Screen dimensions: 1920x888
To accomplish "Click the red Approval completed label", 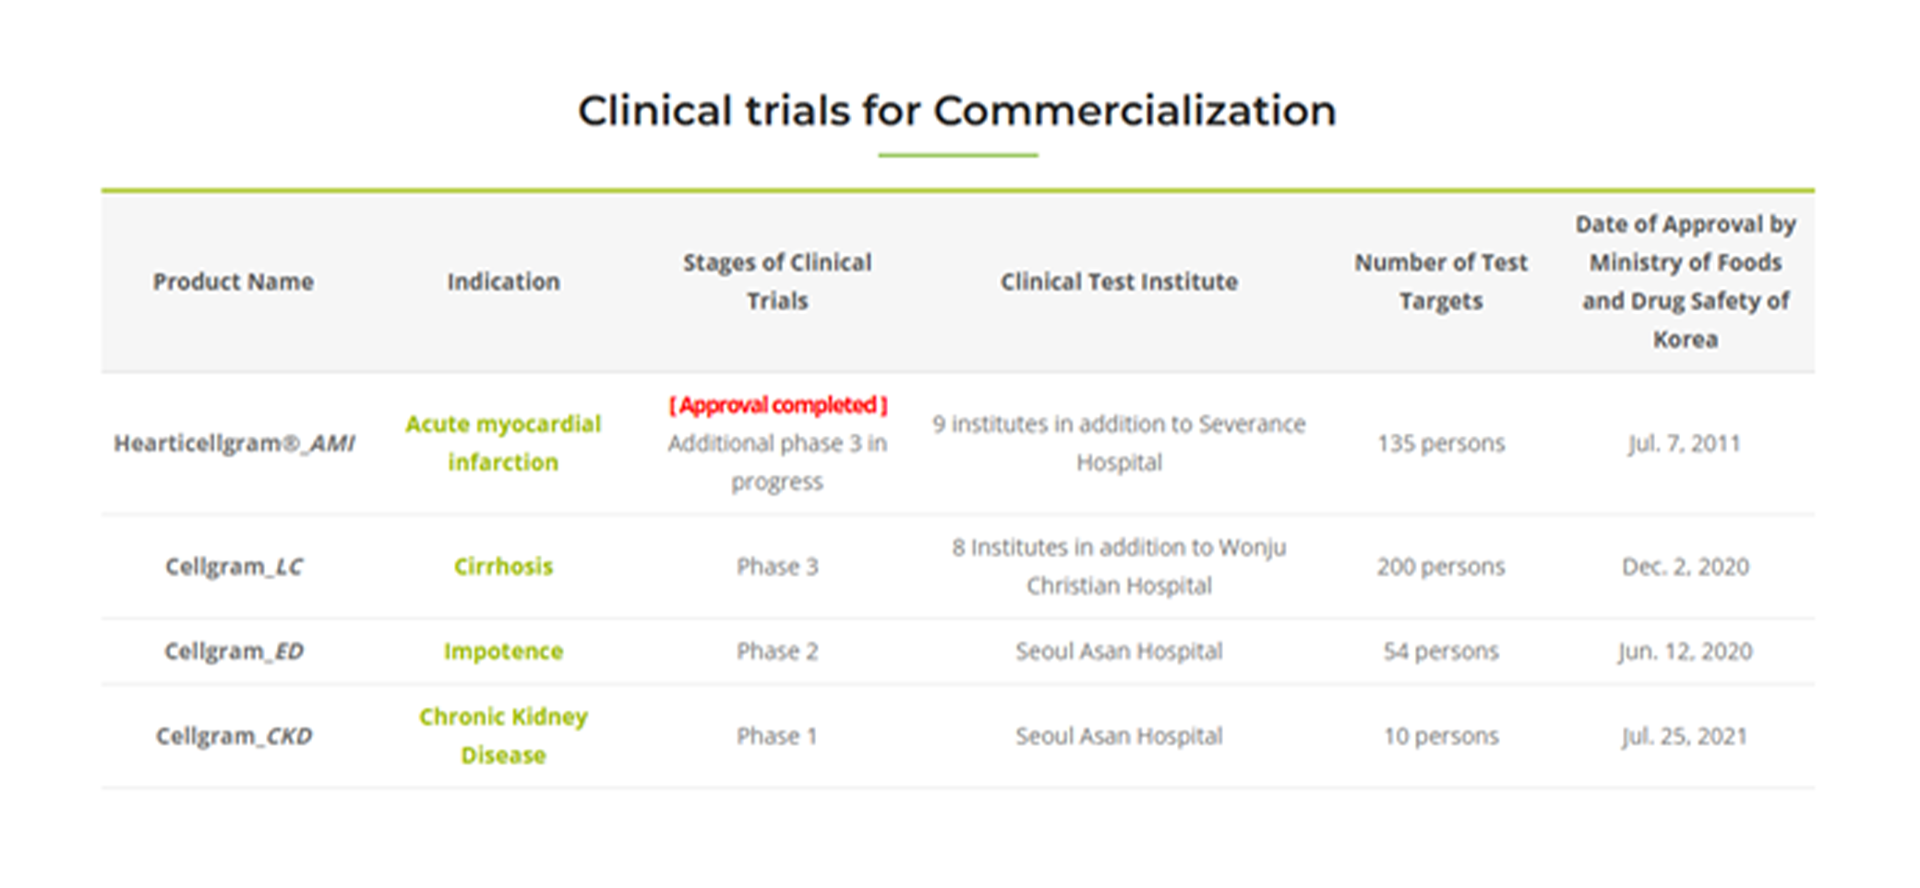I will point(778,405).
